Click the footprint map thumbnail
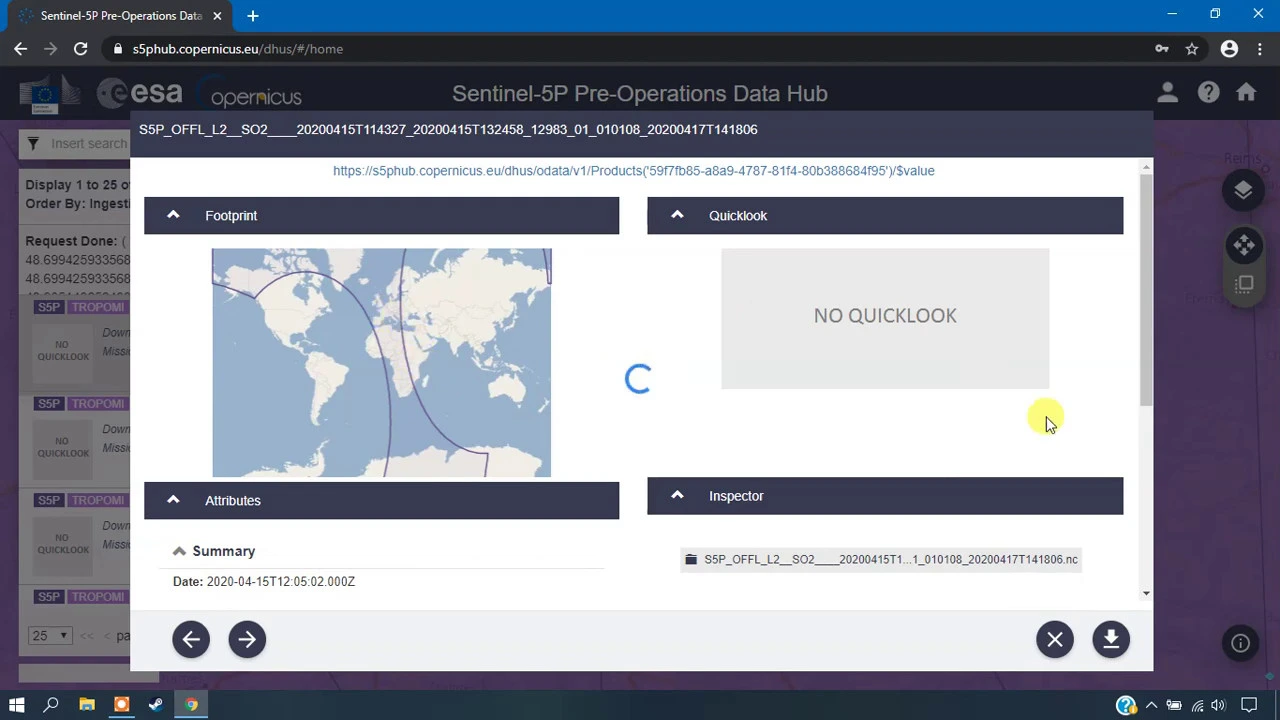The height and width of the screenshot is (720, 1280). click(x=381, y=363)
